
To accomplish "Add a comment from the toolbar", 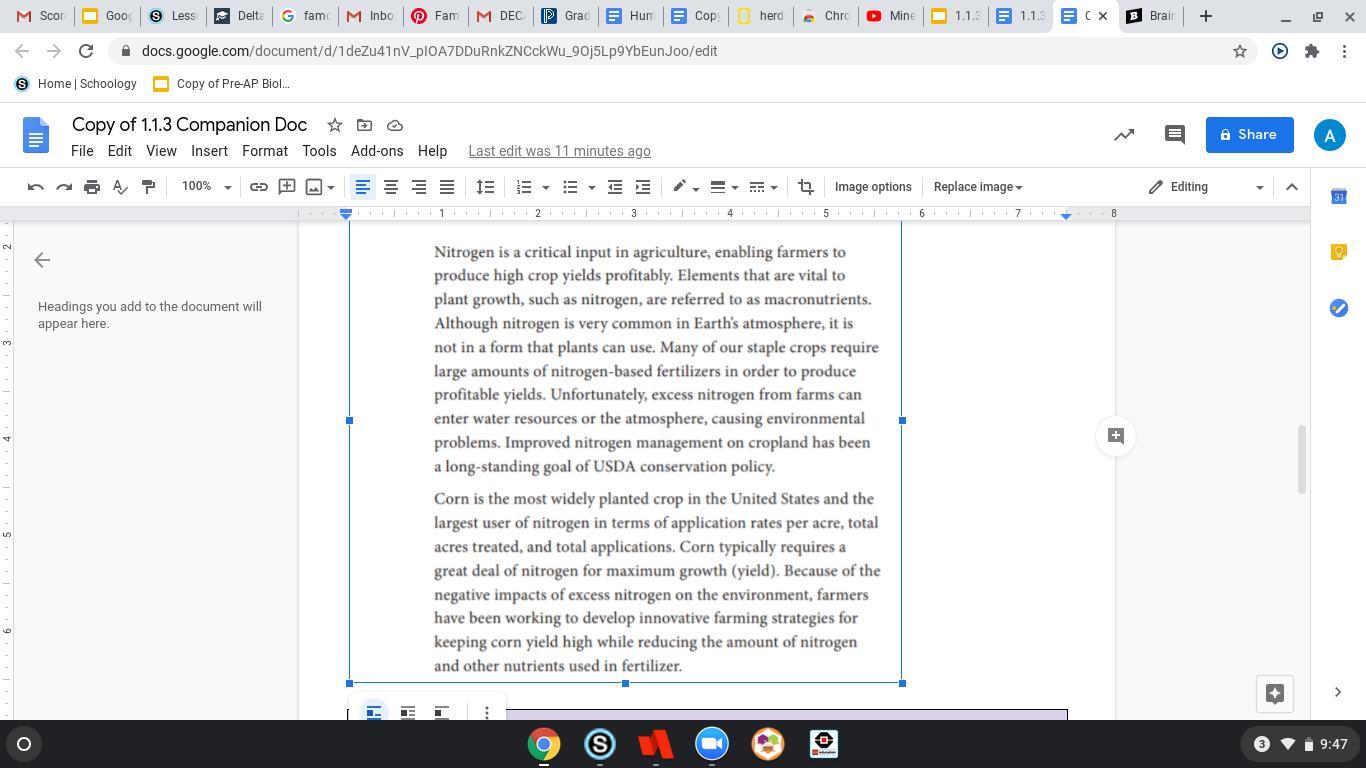I will pyautogui.click(x=287, y=187).
